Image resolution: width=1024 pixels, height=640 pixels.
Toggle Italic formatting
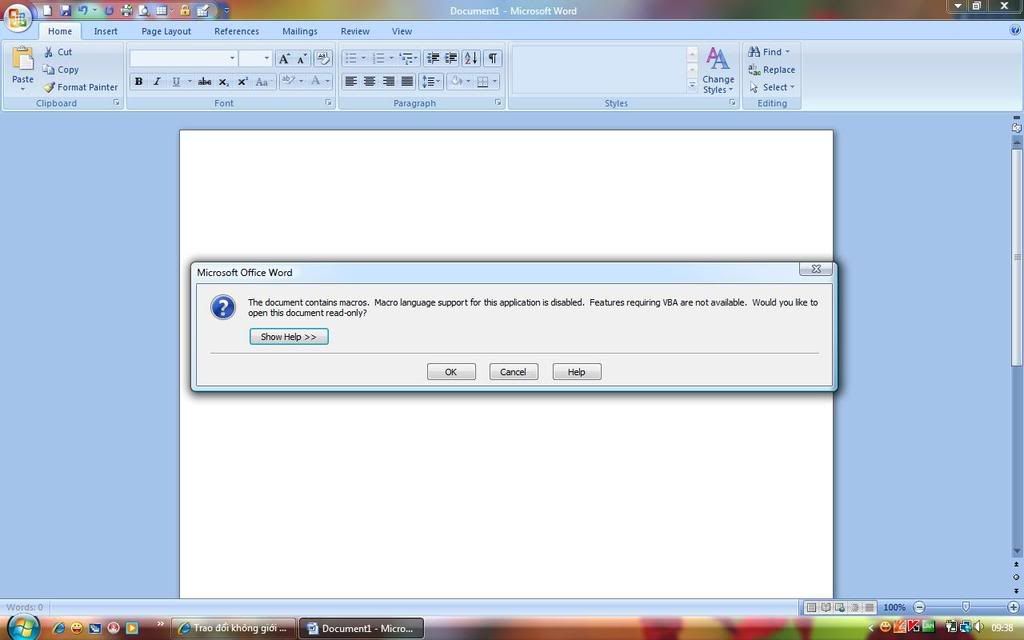(x=157, y=81)
